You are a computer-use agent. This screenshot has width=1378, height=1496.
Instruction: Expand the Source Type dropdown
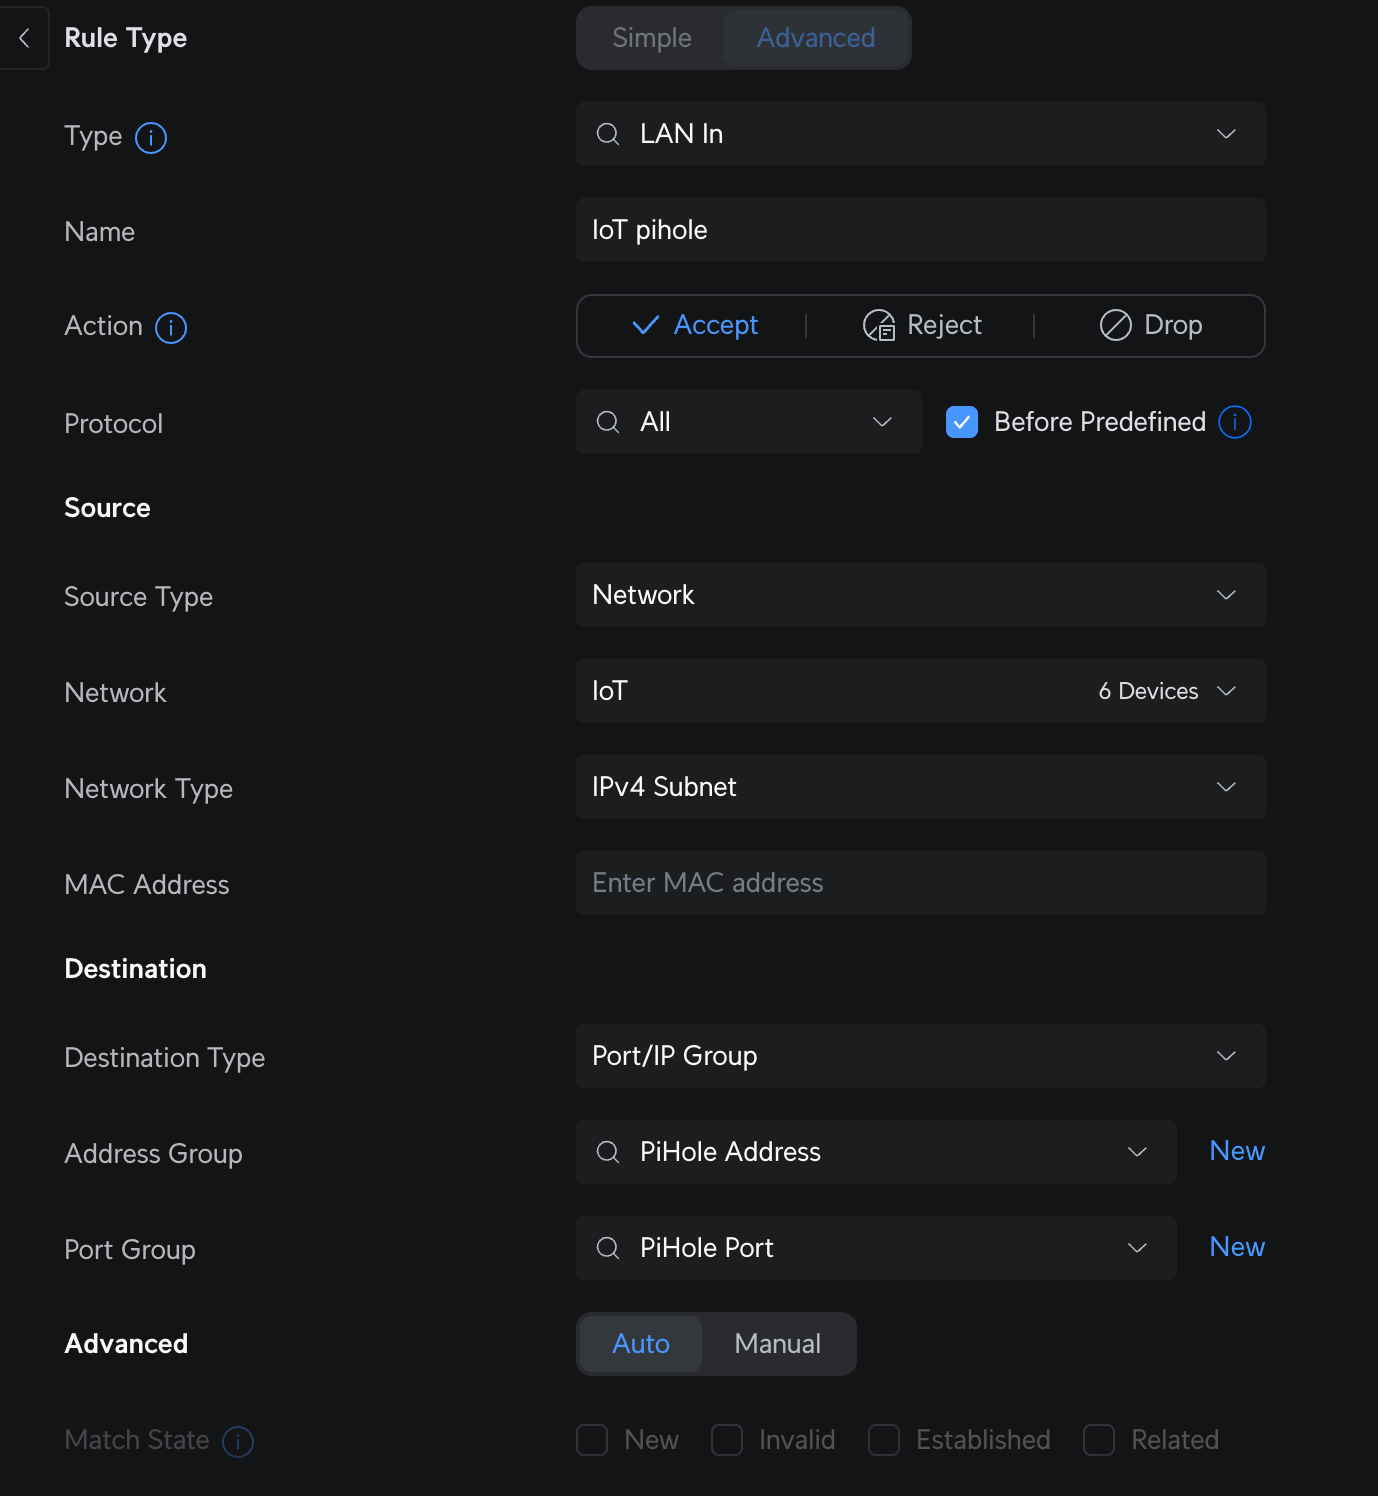click(920, 595)
